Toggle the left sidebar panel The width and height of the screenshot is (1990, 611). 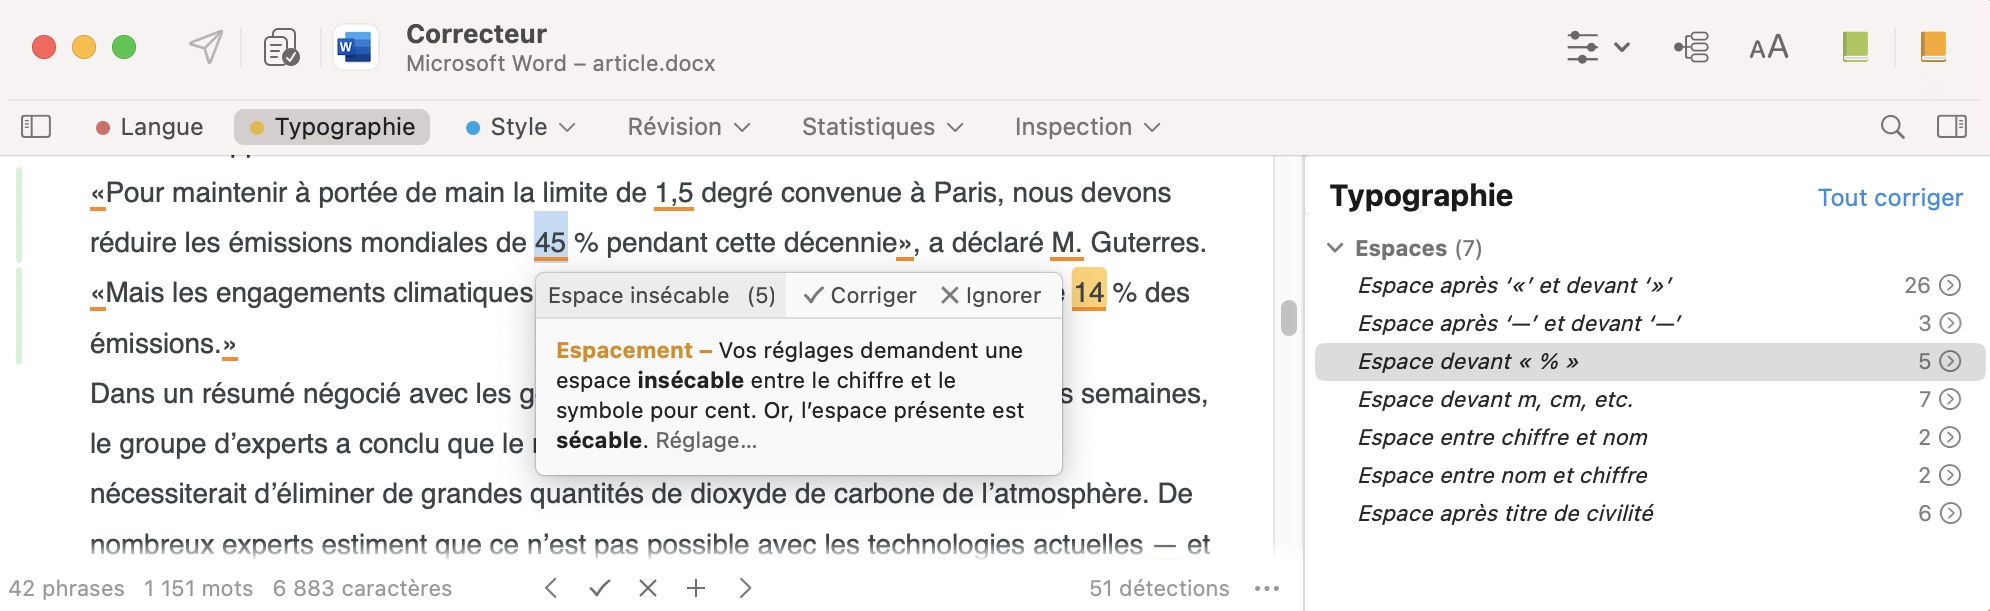pyautogui.click(x=36, y=127)
